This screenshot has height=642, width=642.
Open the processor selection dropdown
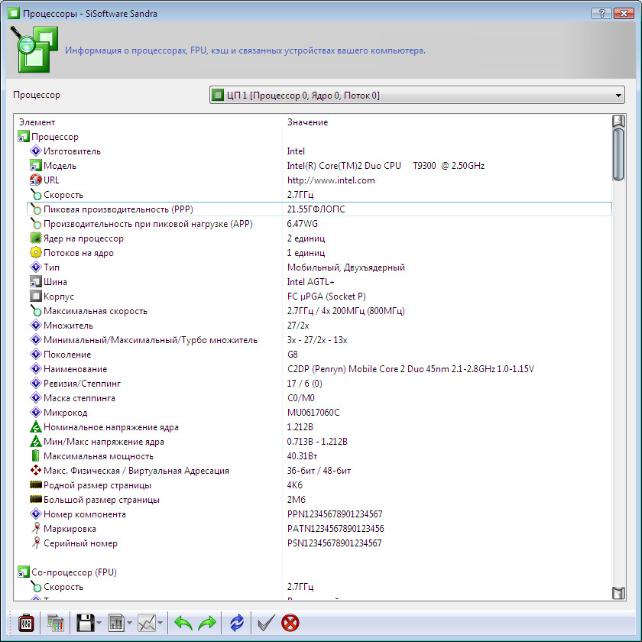(416, 95)
